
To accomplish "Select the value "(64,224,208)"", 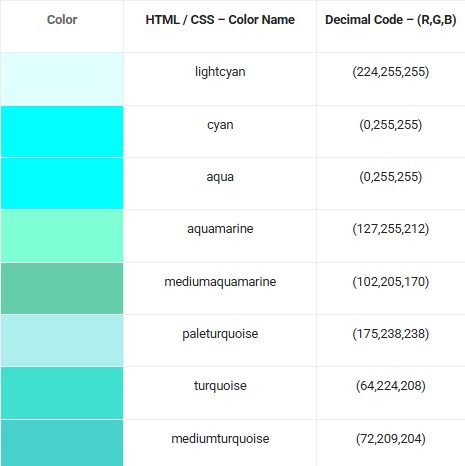I will (x=391, y=386).
